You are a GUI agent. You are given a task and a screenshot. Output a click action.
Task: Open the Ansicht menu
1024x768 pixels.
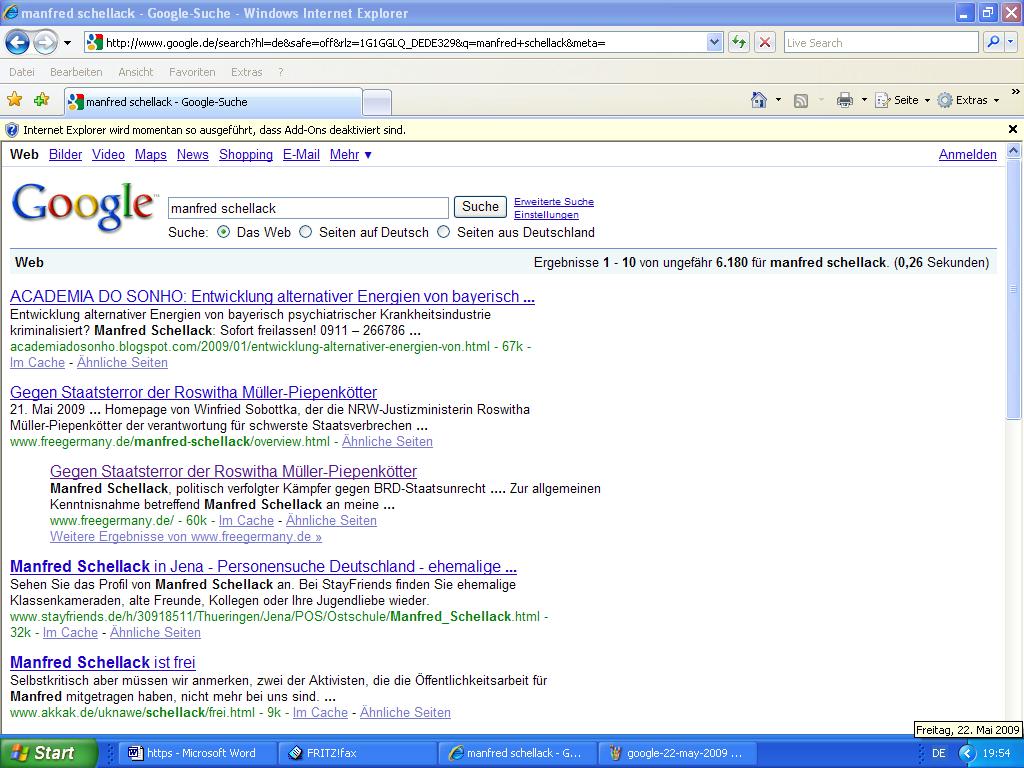[136, 72]
